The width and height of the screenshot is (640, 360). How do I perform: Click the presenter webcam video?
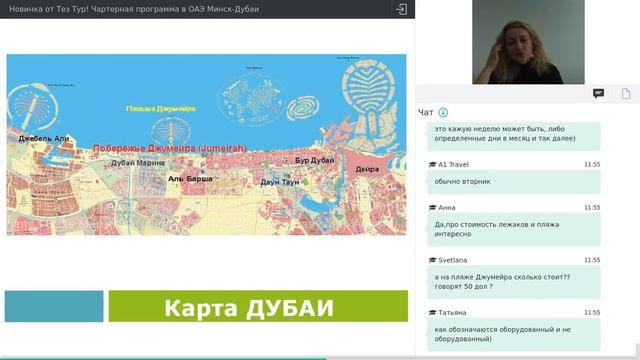click(528, 42)
